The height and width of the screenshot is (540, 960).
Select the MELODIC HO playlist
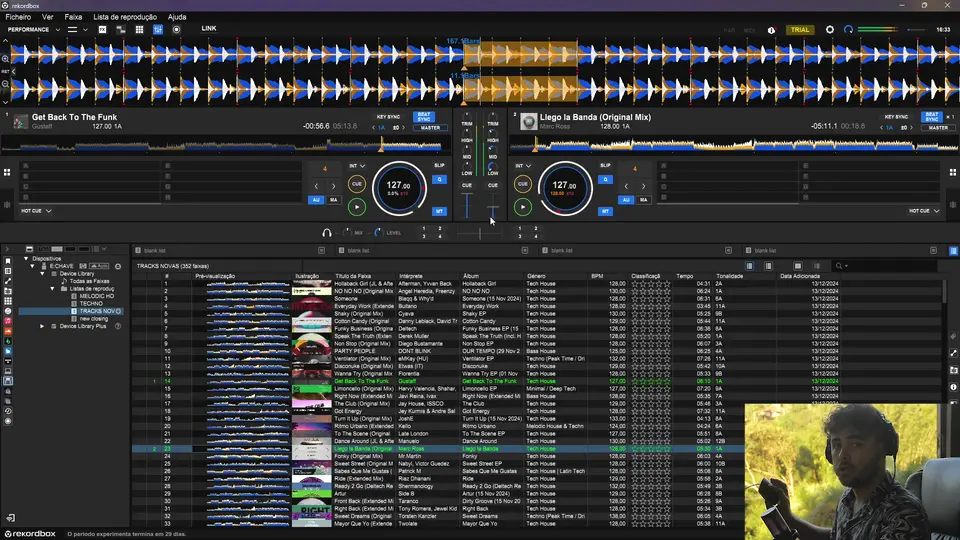(96, 296)
